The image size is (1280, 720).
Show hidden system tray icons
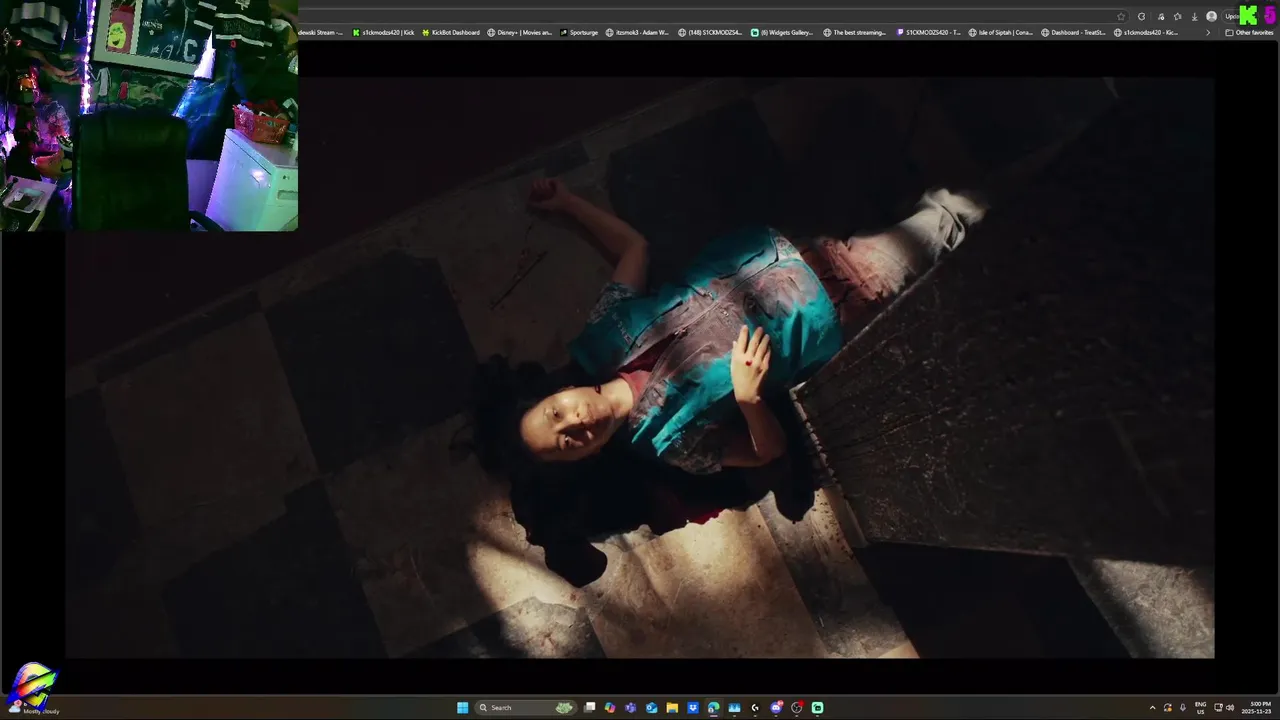tap(1153, 708)
